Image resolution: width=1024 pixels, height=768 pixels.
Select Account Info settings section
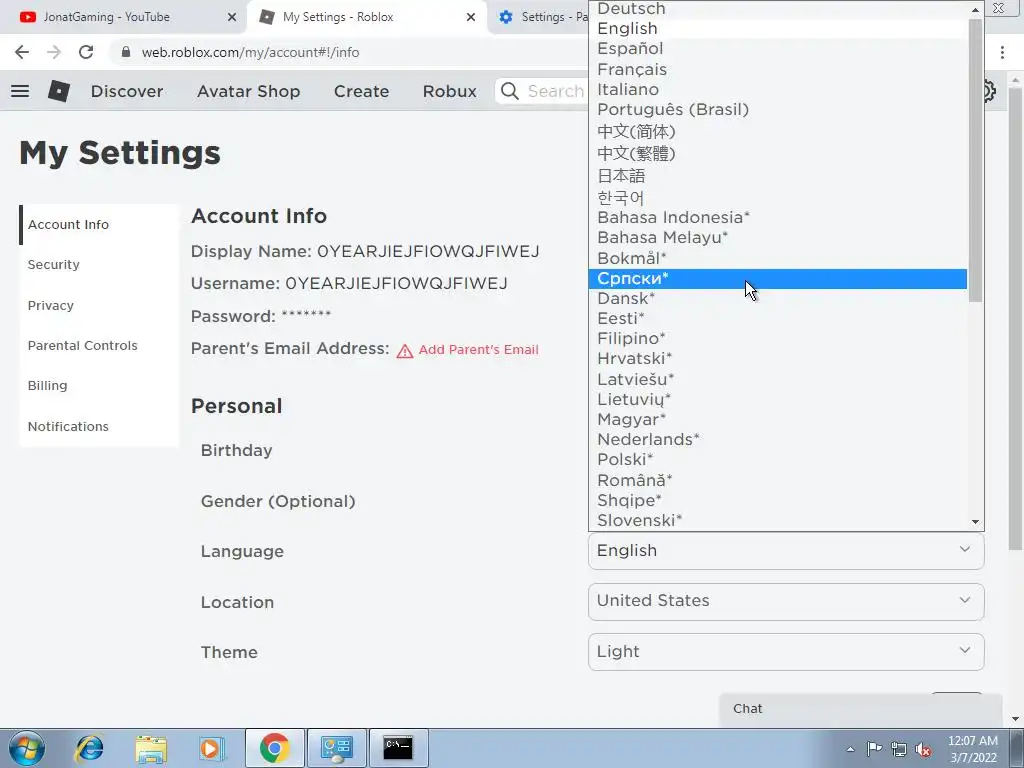(99, 225)
